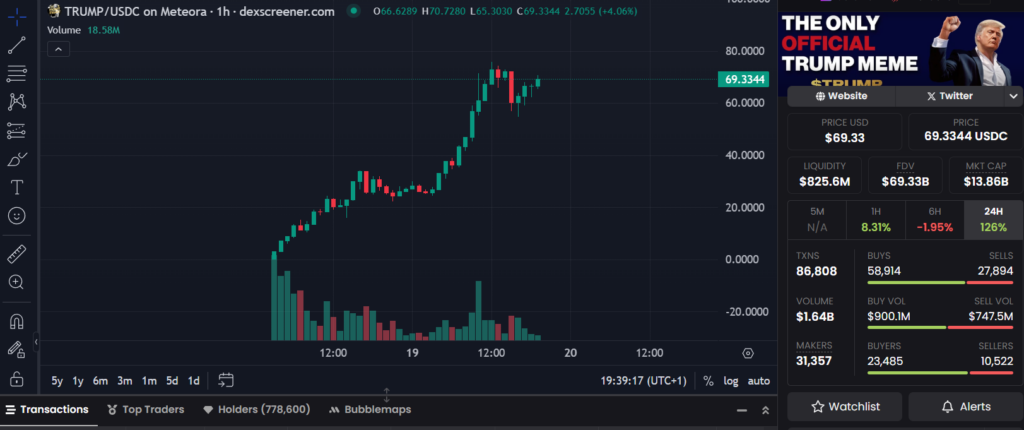Open the go-to-date calendar icon

tap(226, 380)
